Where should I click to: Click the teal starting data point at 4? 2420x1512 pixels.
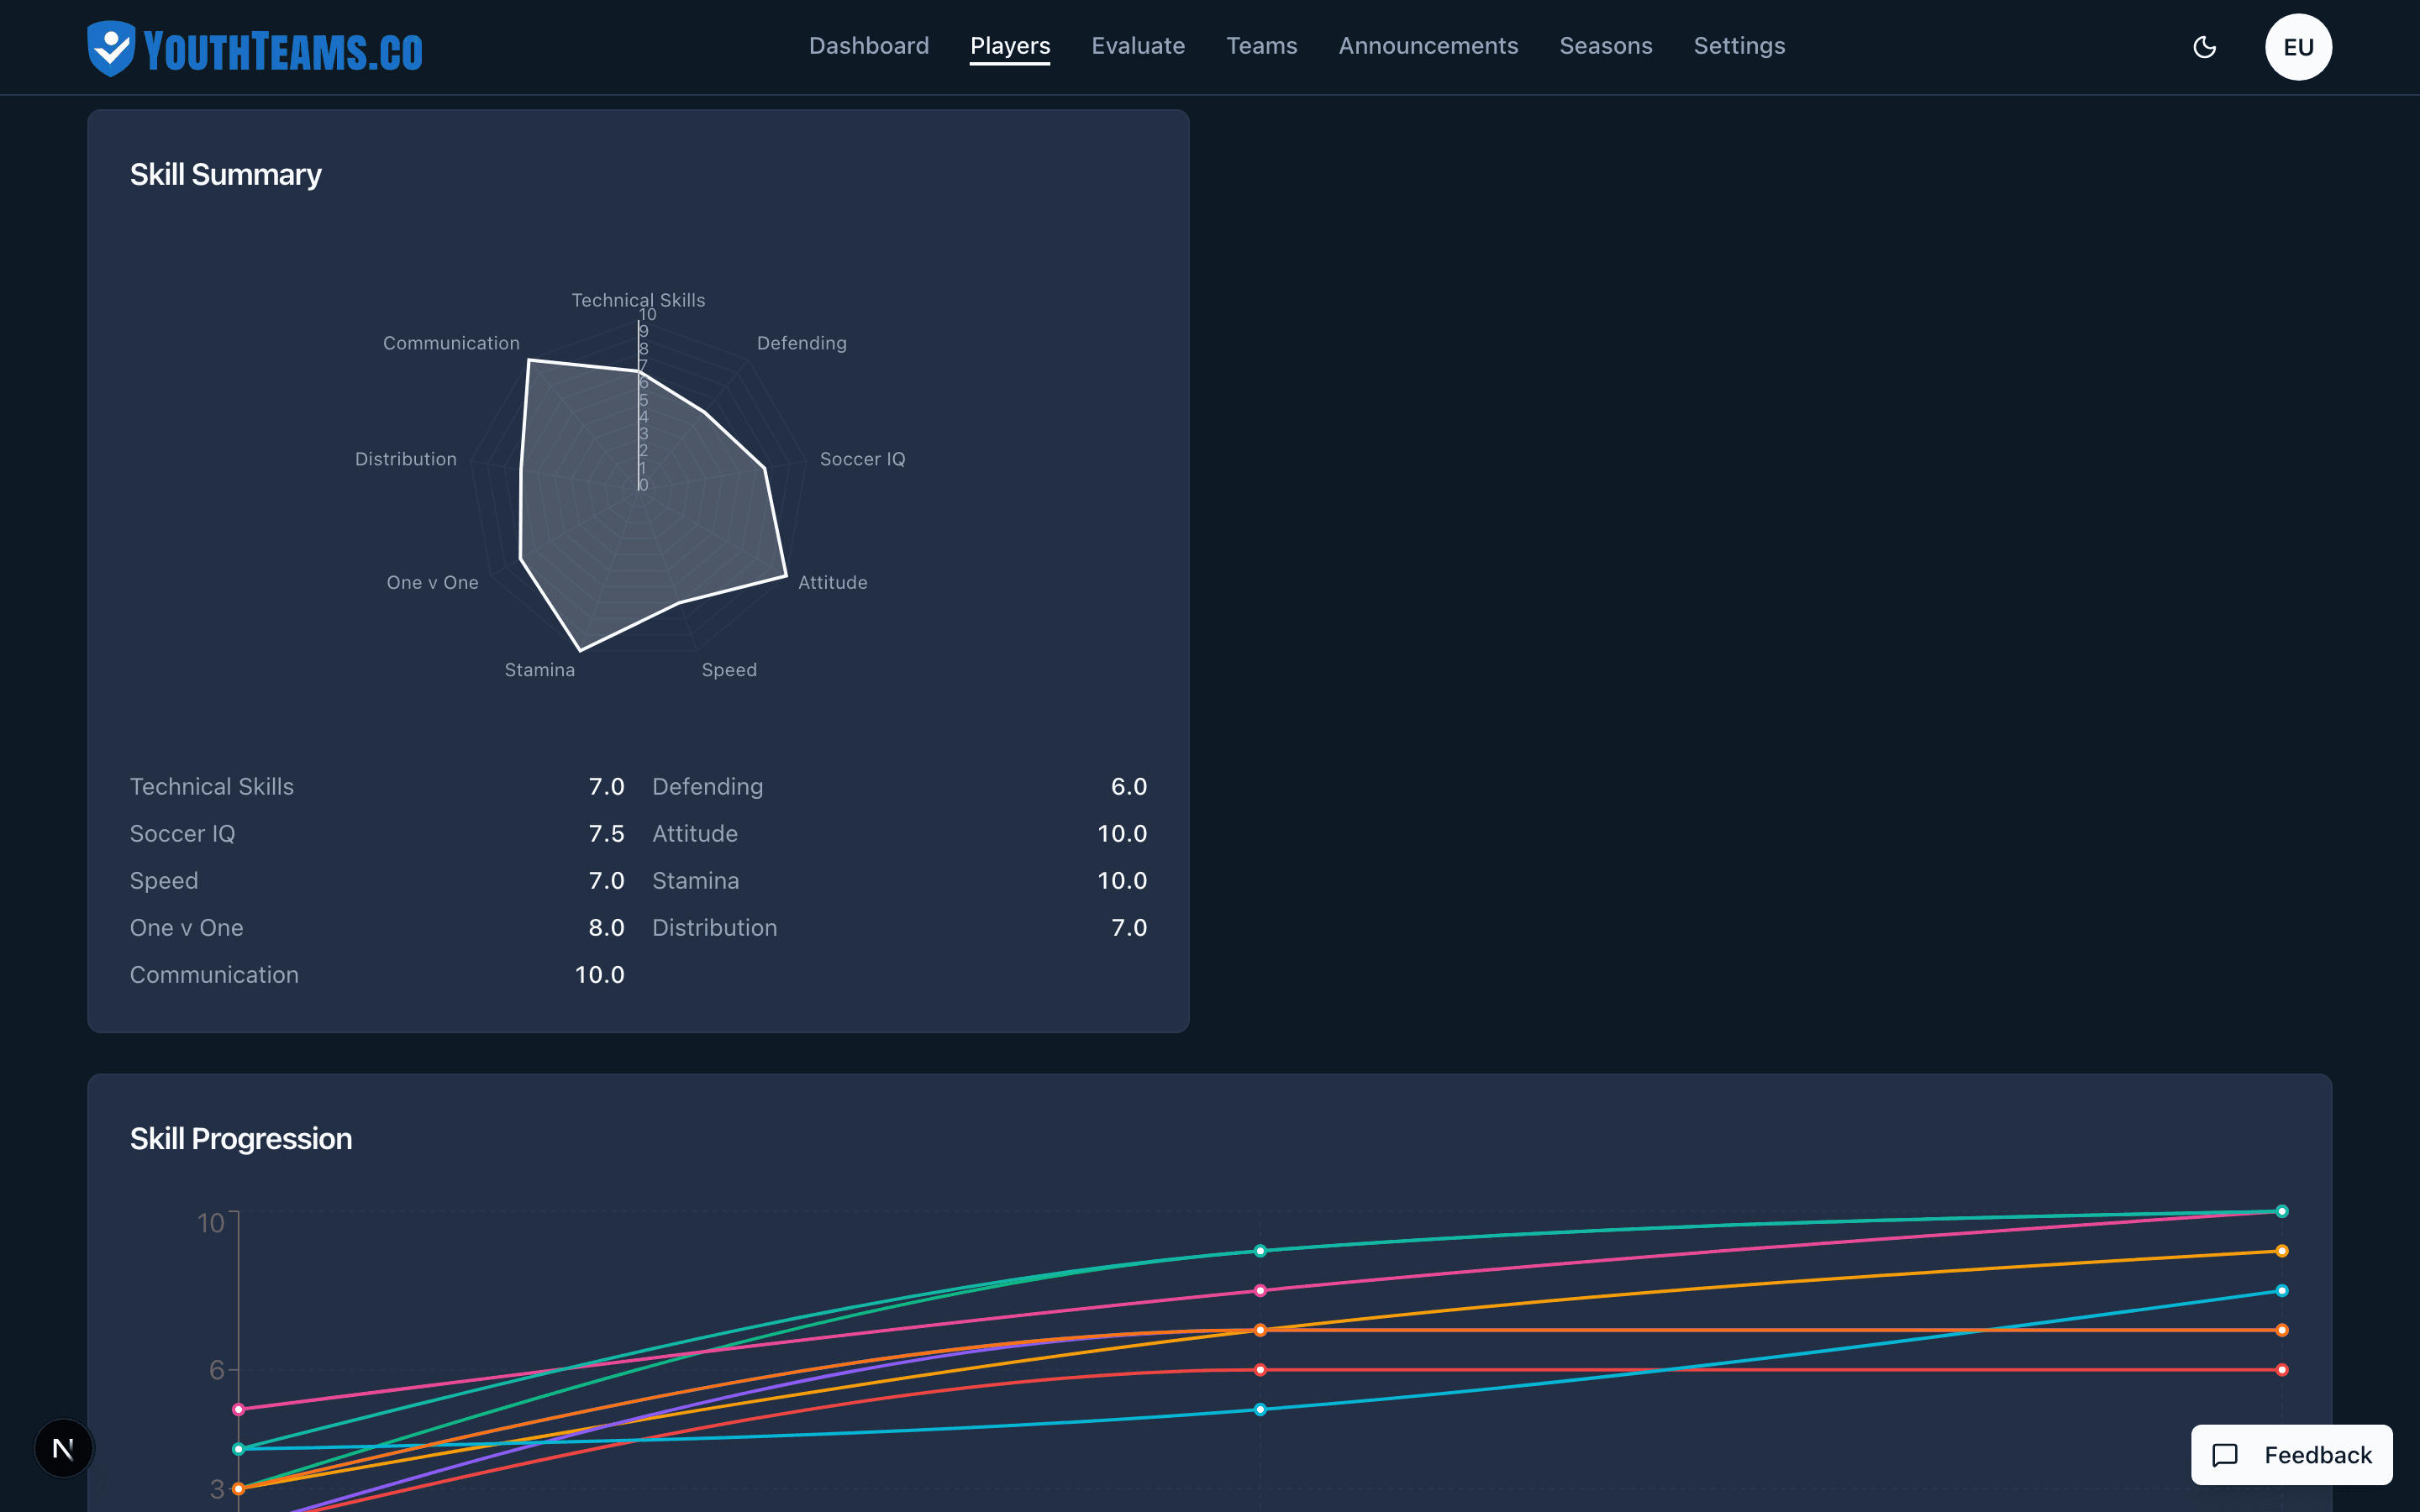[238, 1449]
